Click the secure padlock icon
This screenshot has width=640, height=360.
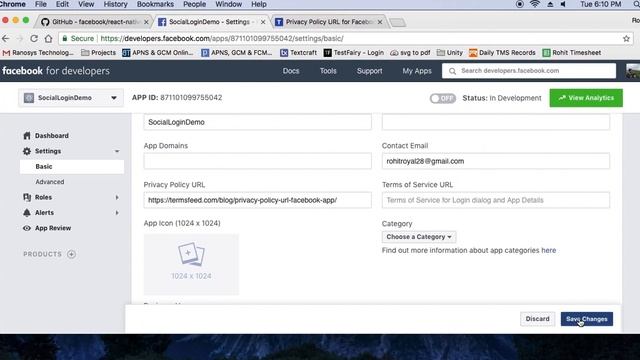coord(64,38)
